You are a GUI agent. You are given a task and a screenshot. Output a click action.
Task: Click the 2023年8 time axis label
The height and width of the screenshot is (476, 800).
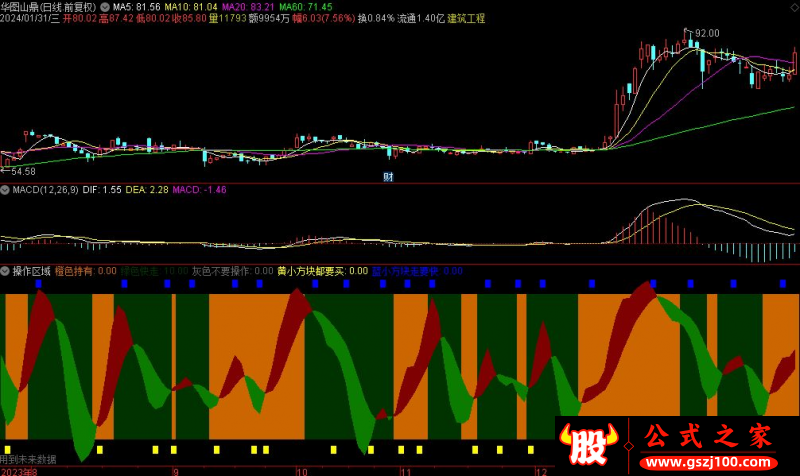[18, 472]
